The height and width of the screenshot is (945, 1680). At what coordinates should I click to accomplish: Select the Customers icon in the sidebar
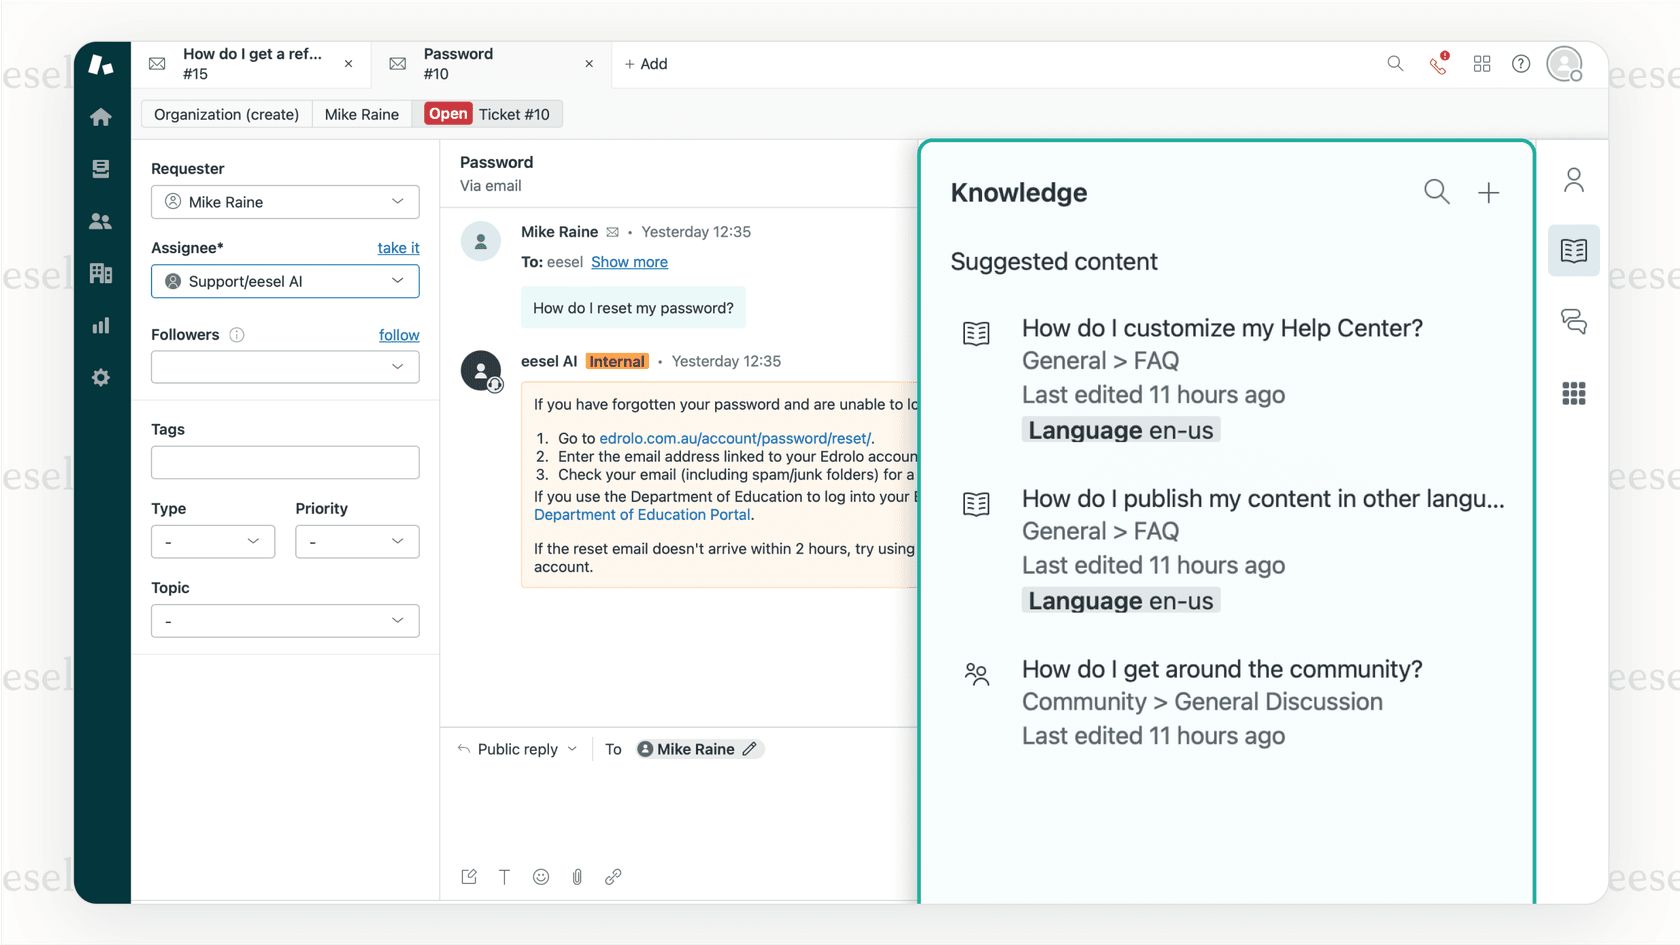pos(101,221)
